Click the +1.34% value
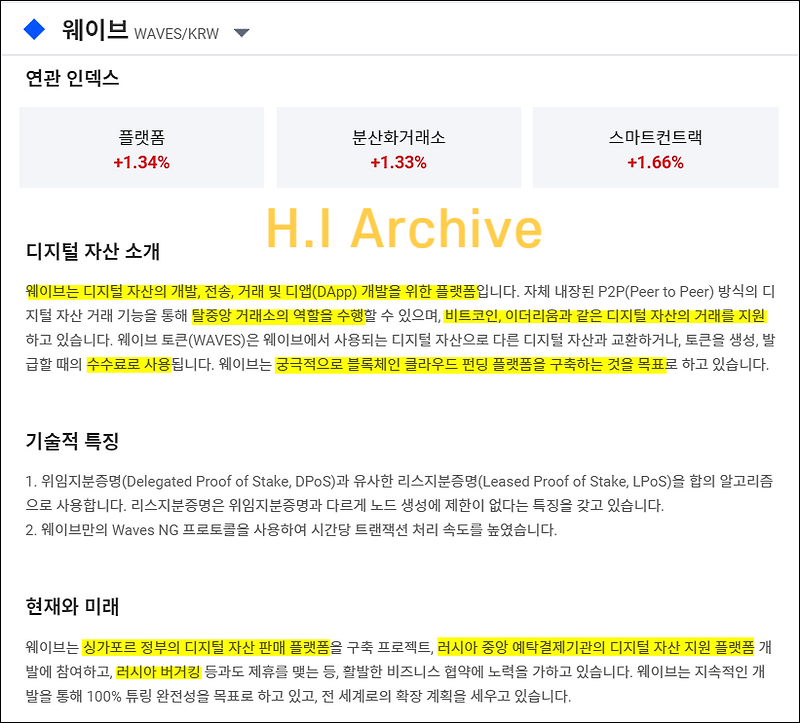800x723 pixels. [142, 162]
